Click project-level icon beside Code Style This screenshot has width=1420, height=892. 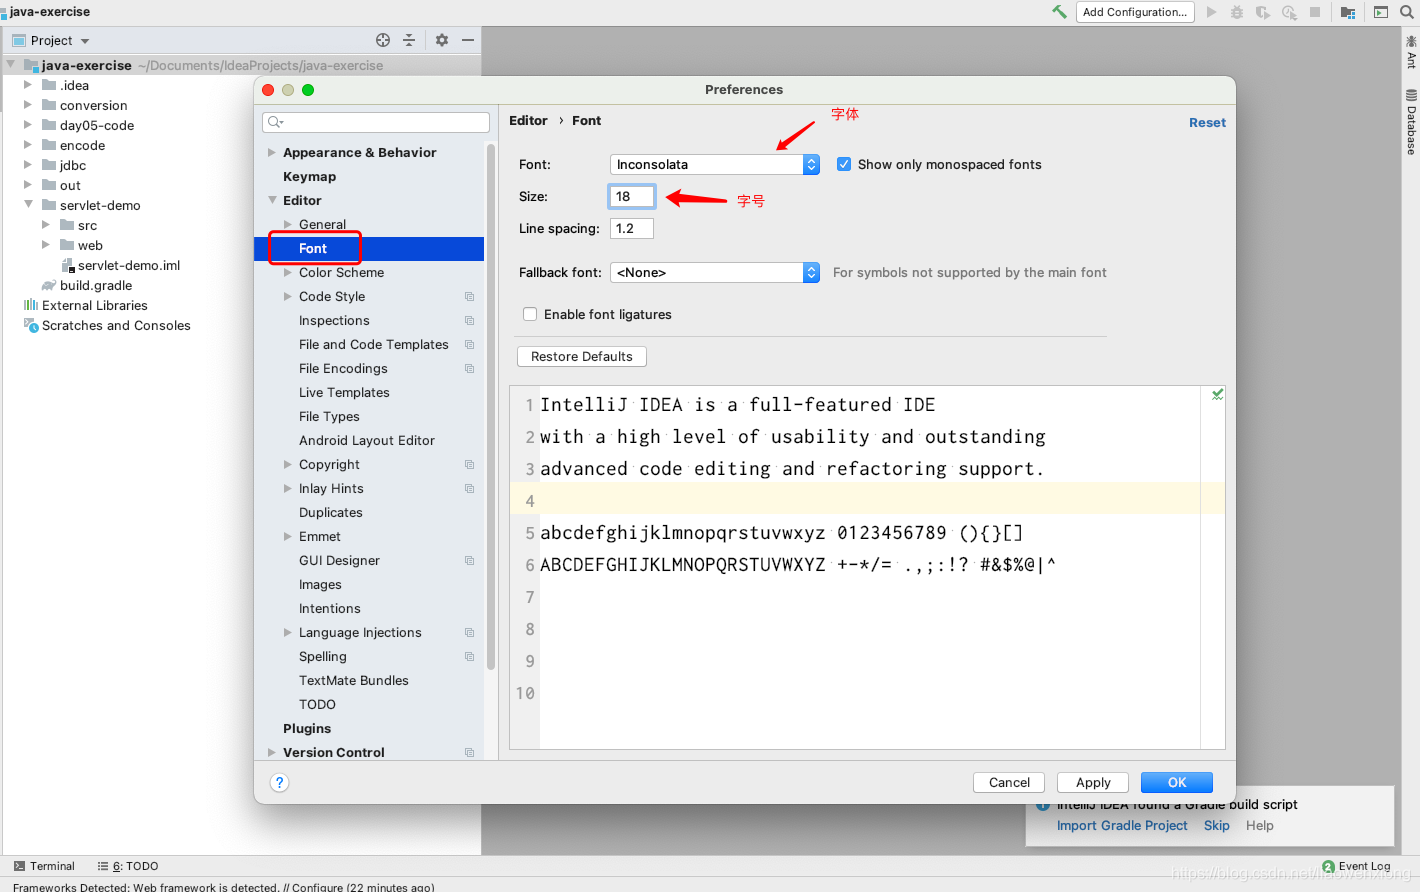pos(469,297)
